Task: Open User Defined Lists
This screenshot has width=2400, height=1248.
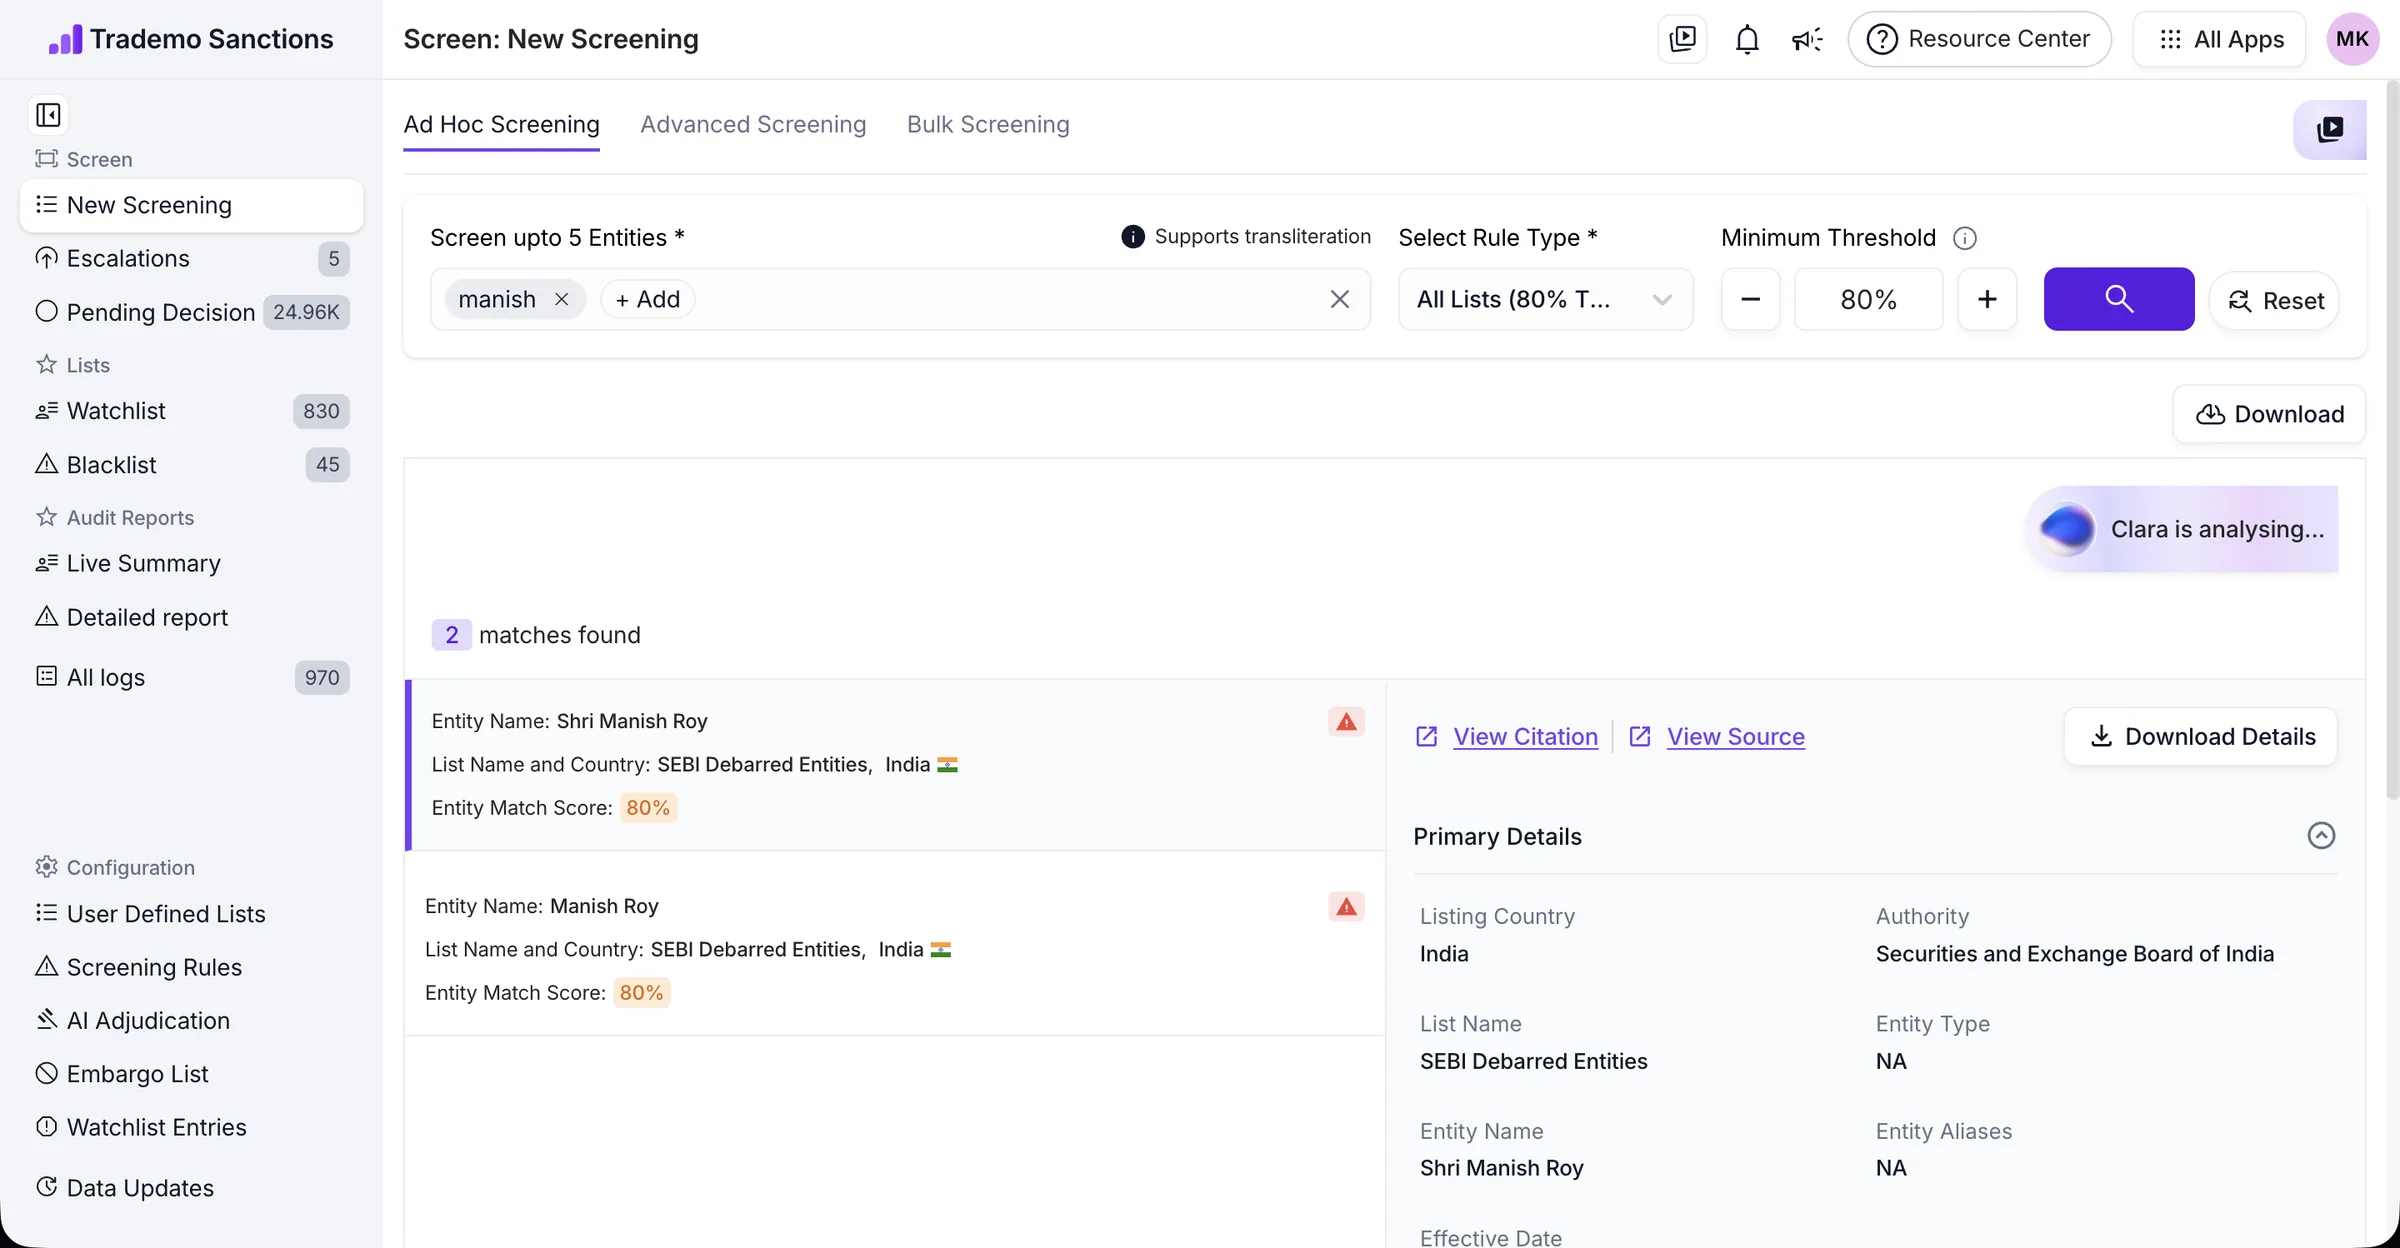Action: point(191,913)
